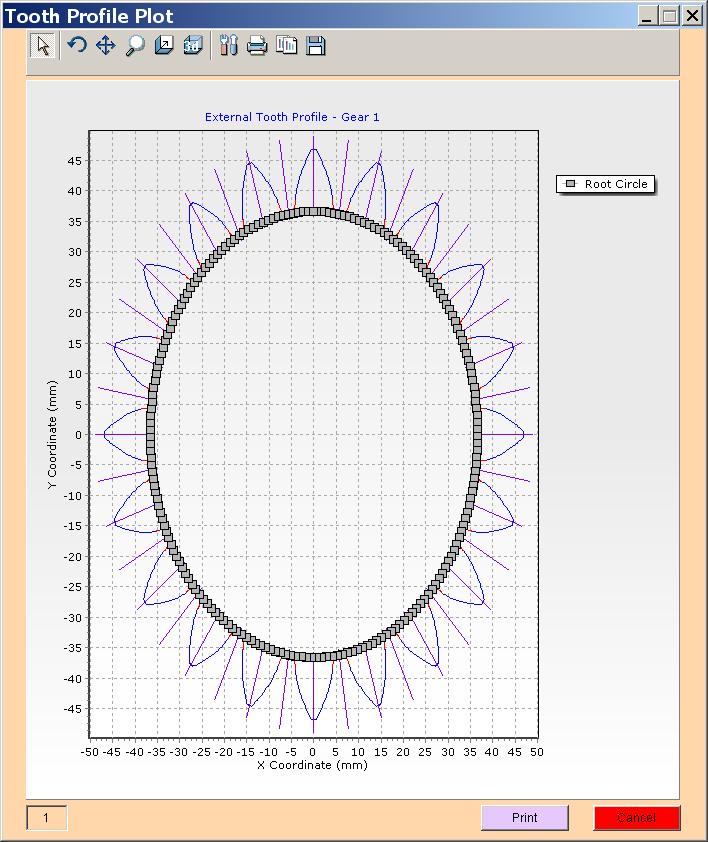Click chart title External Tooth Profile - Gear 1
Viewport: 708px width, 842px height.
tap(292, 117)
